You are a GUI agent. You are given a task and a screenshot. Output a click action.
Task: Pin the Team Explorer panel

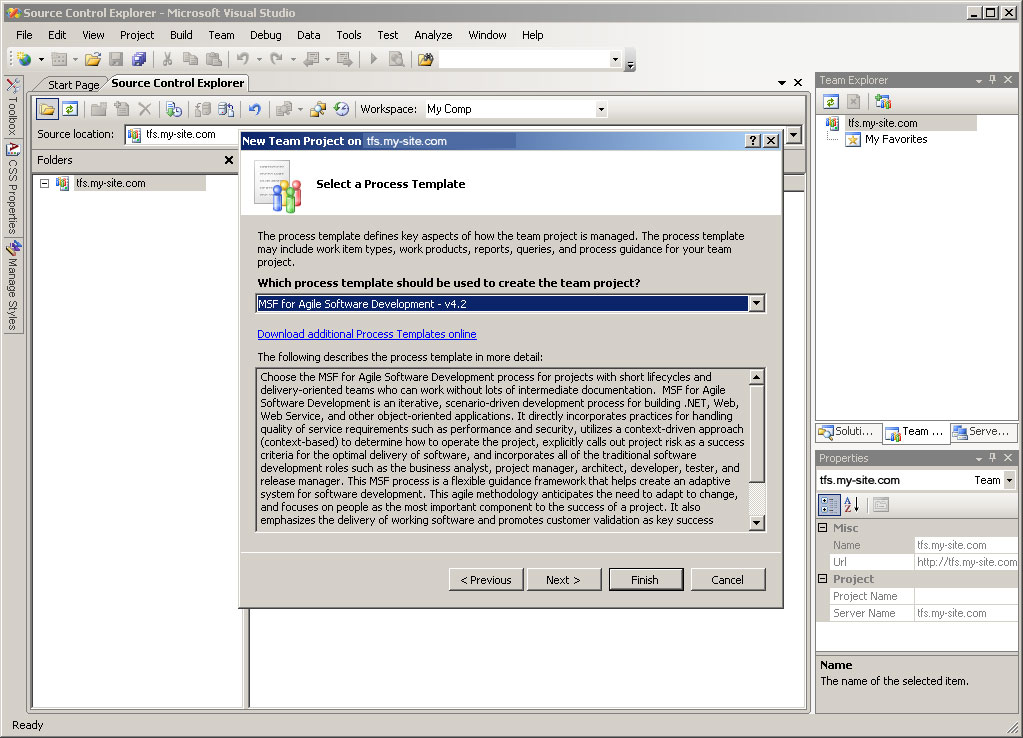click(992, 80)
